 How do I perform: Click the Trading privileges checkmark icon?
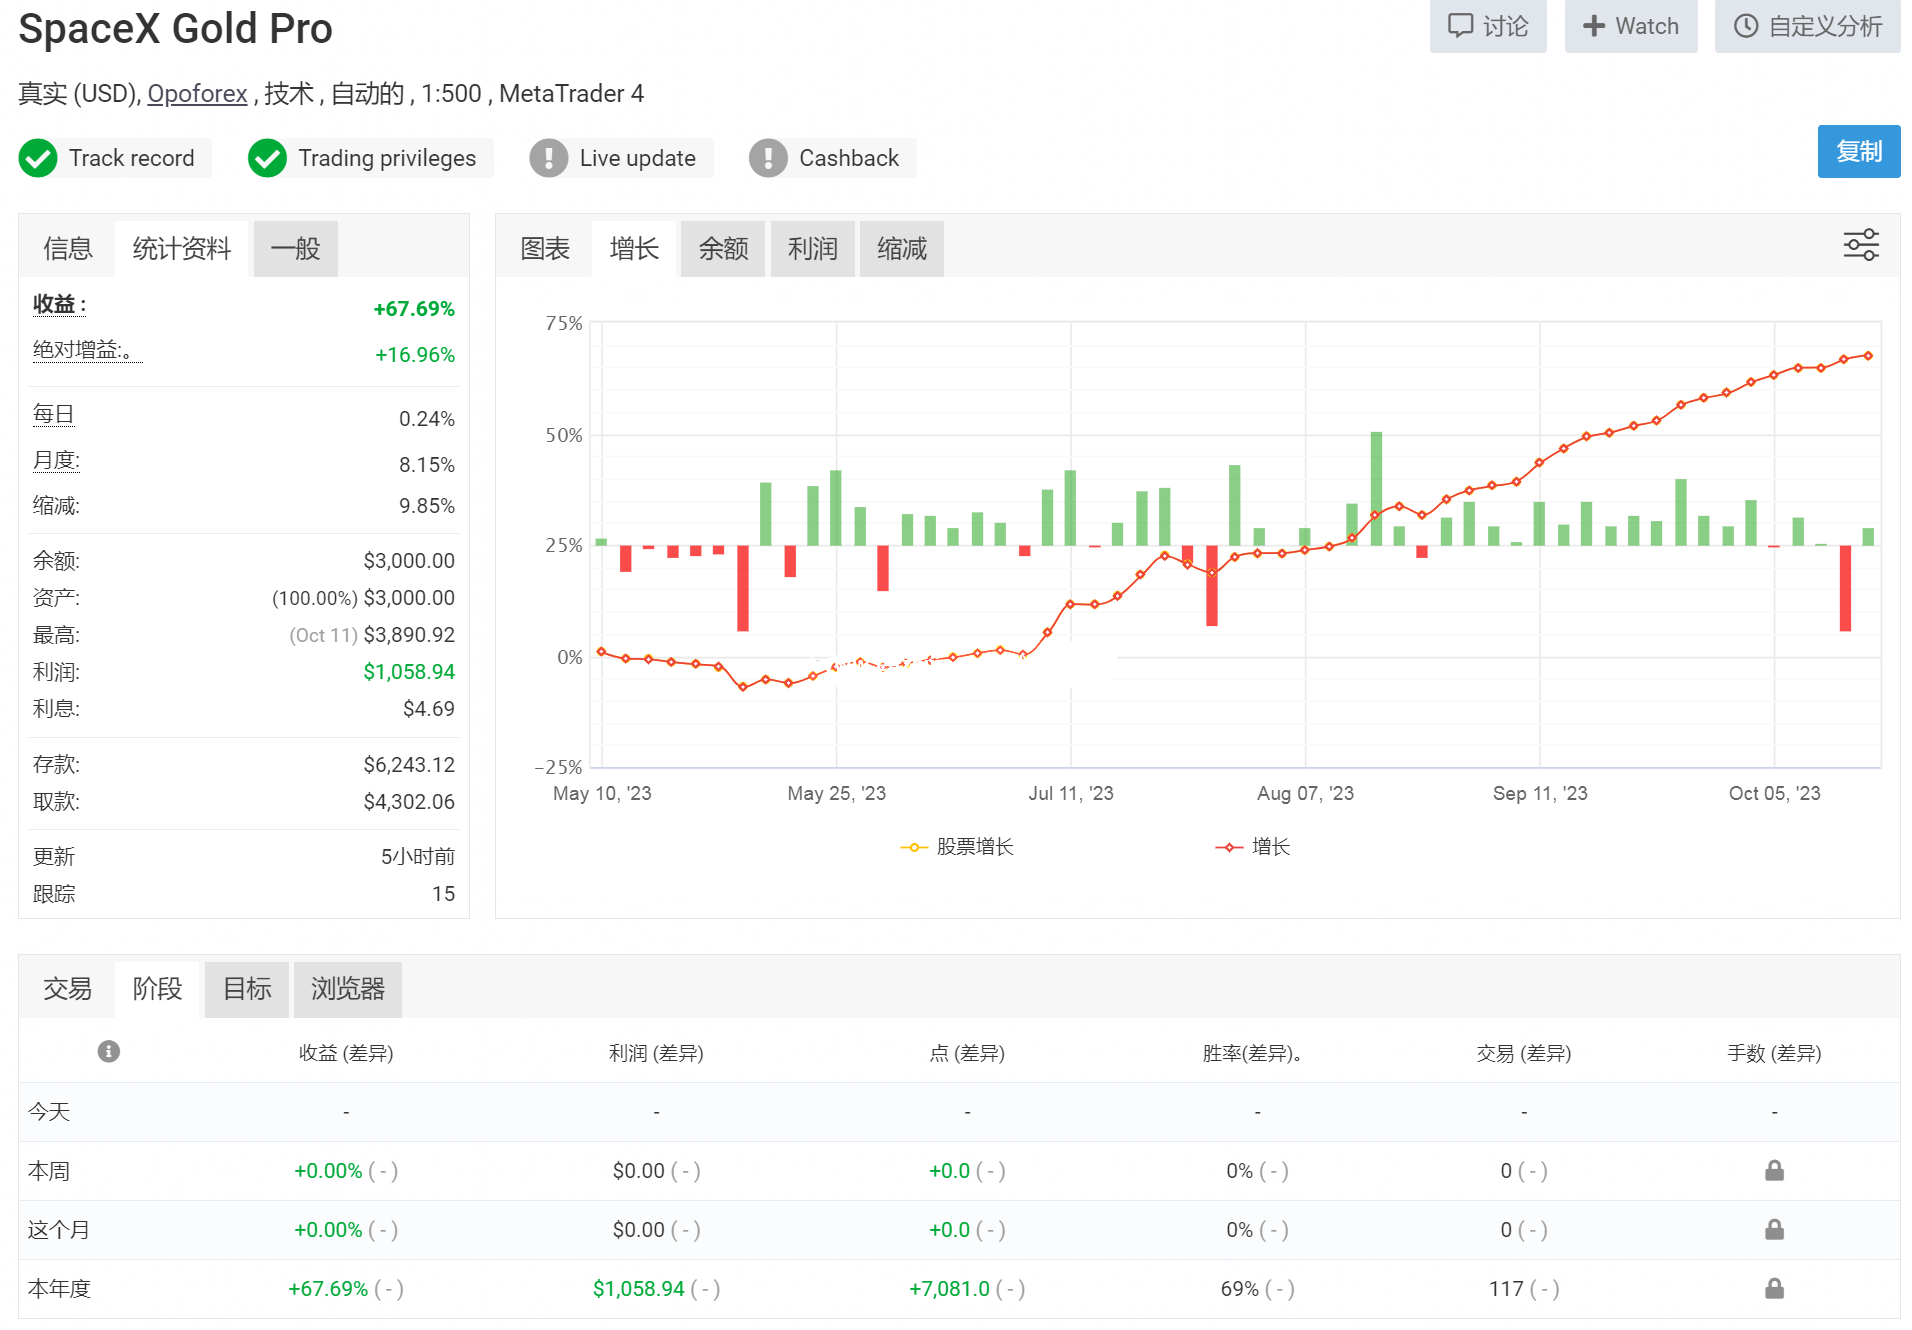267,158
